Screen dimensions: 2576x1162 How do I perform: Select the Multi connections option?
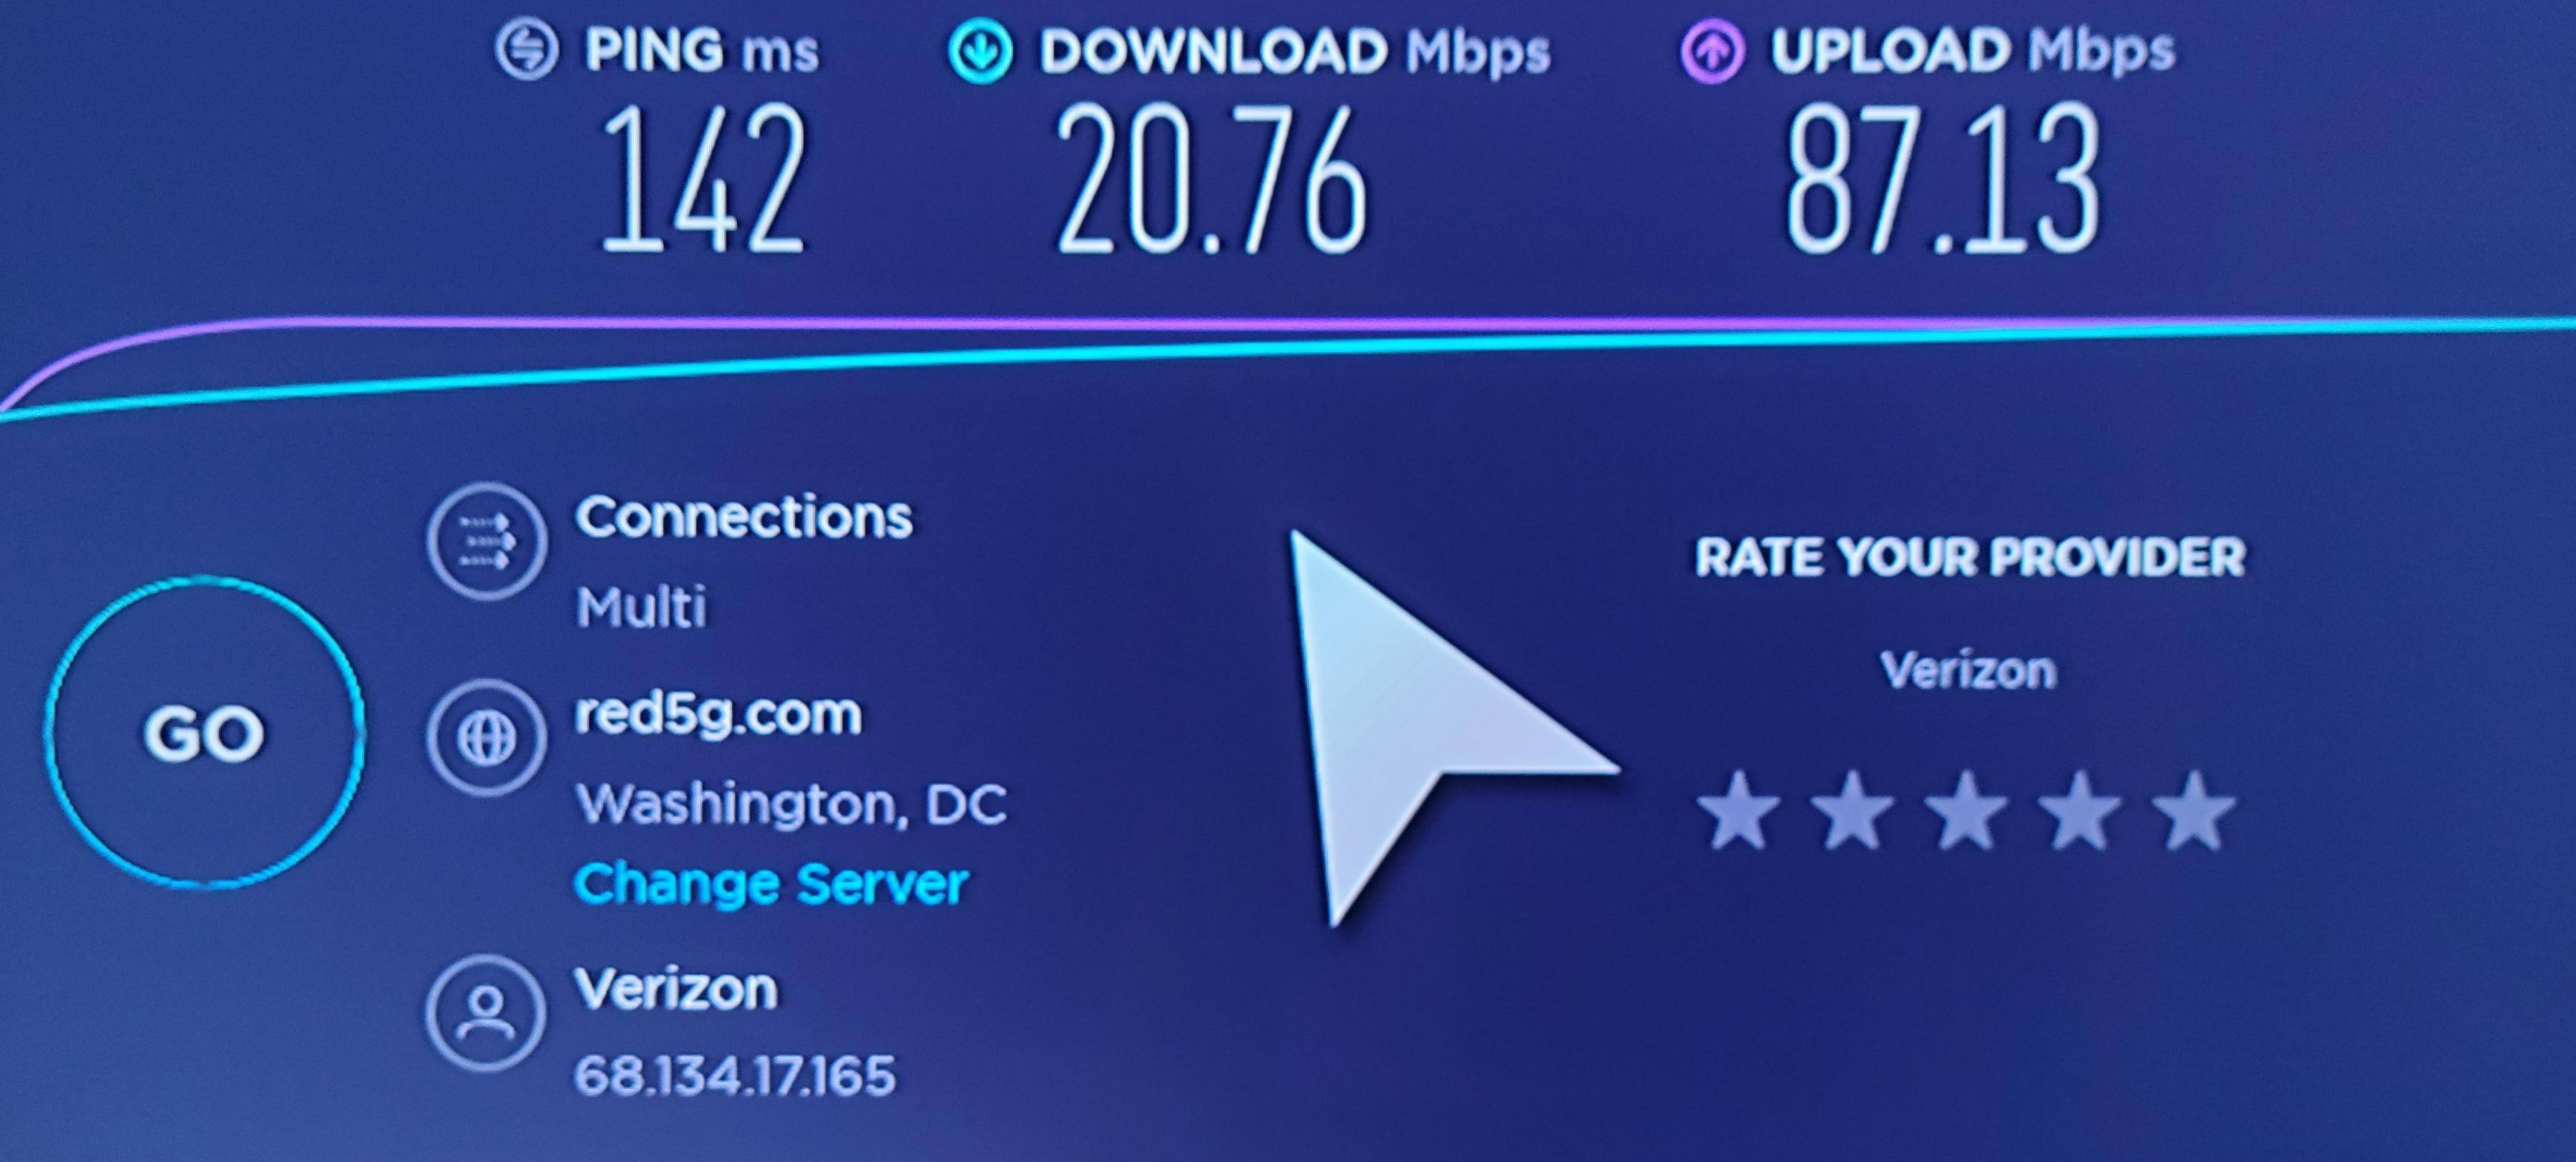click(641, 606)
